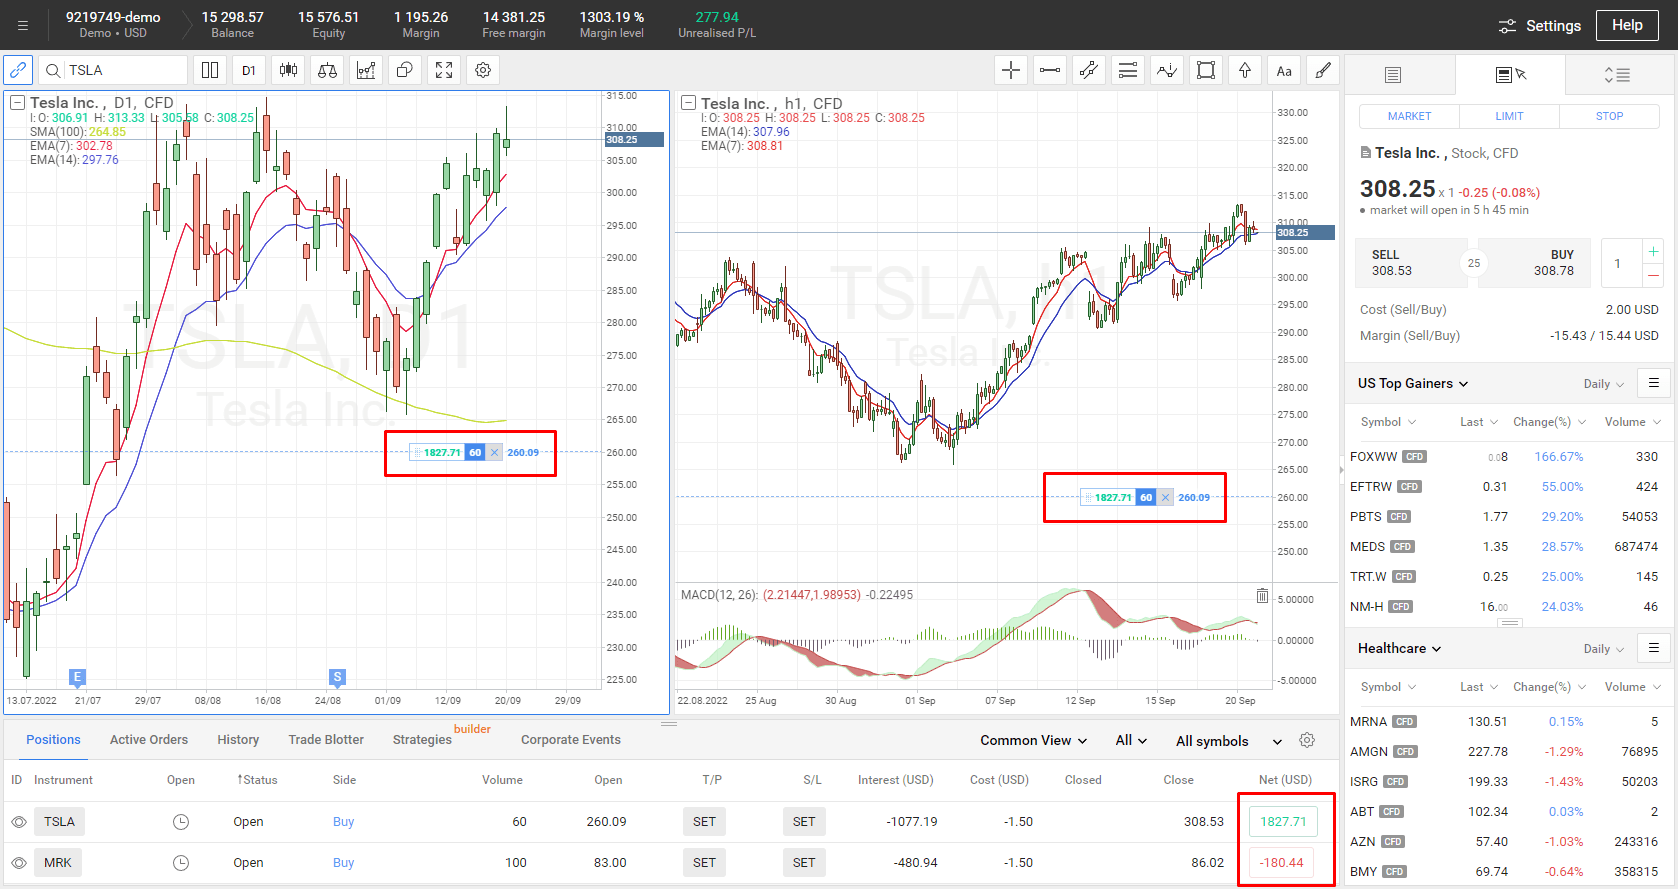Click the Help button
The height and width of the screenshot is (889, 1678).
tap(1627, 25)
